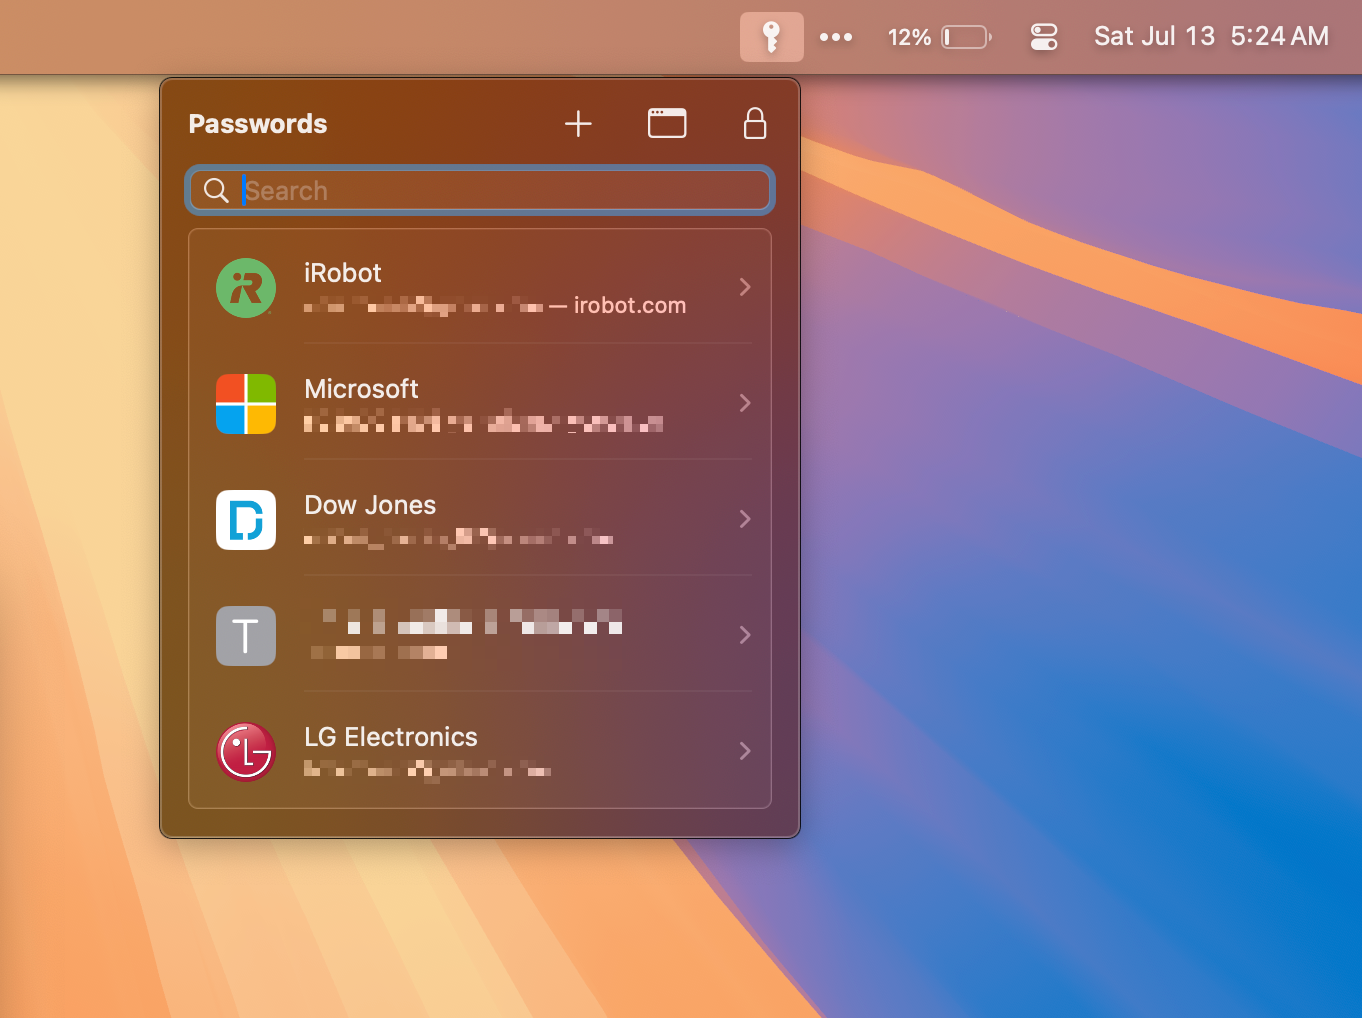Click the Passwords key icon in menu bar
Image resolution: width=1362 pixels, height=1018 pixels.
(771, 37)
